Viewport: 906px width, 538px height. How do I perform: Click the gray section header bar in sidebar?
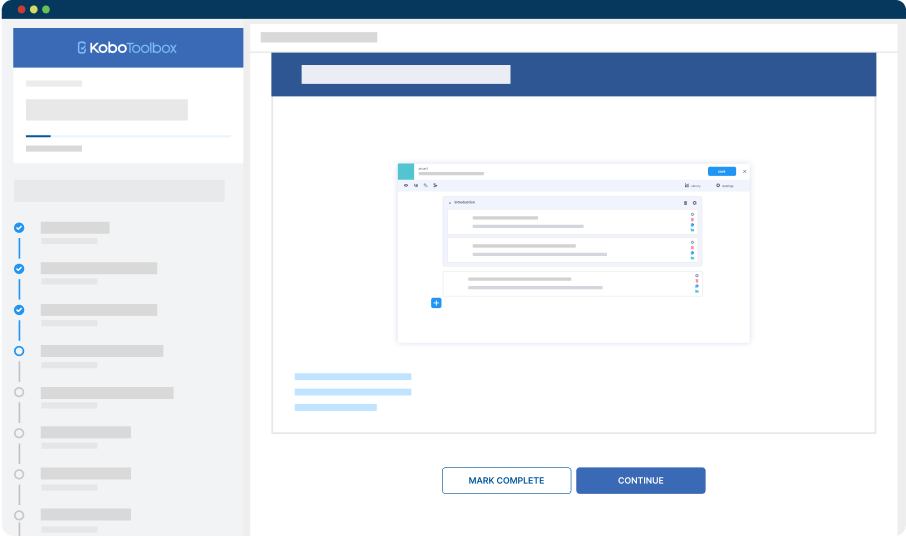pyautogui.click(x=119, y=191)
